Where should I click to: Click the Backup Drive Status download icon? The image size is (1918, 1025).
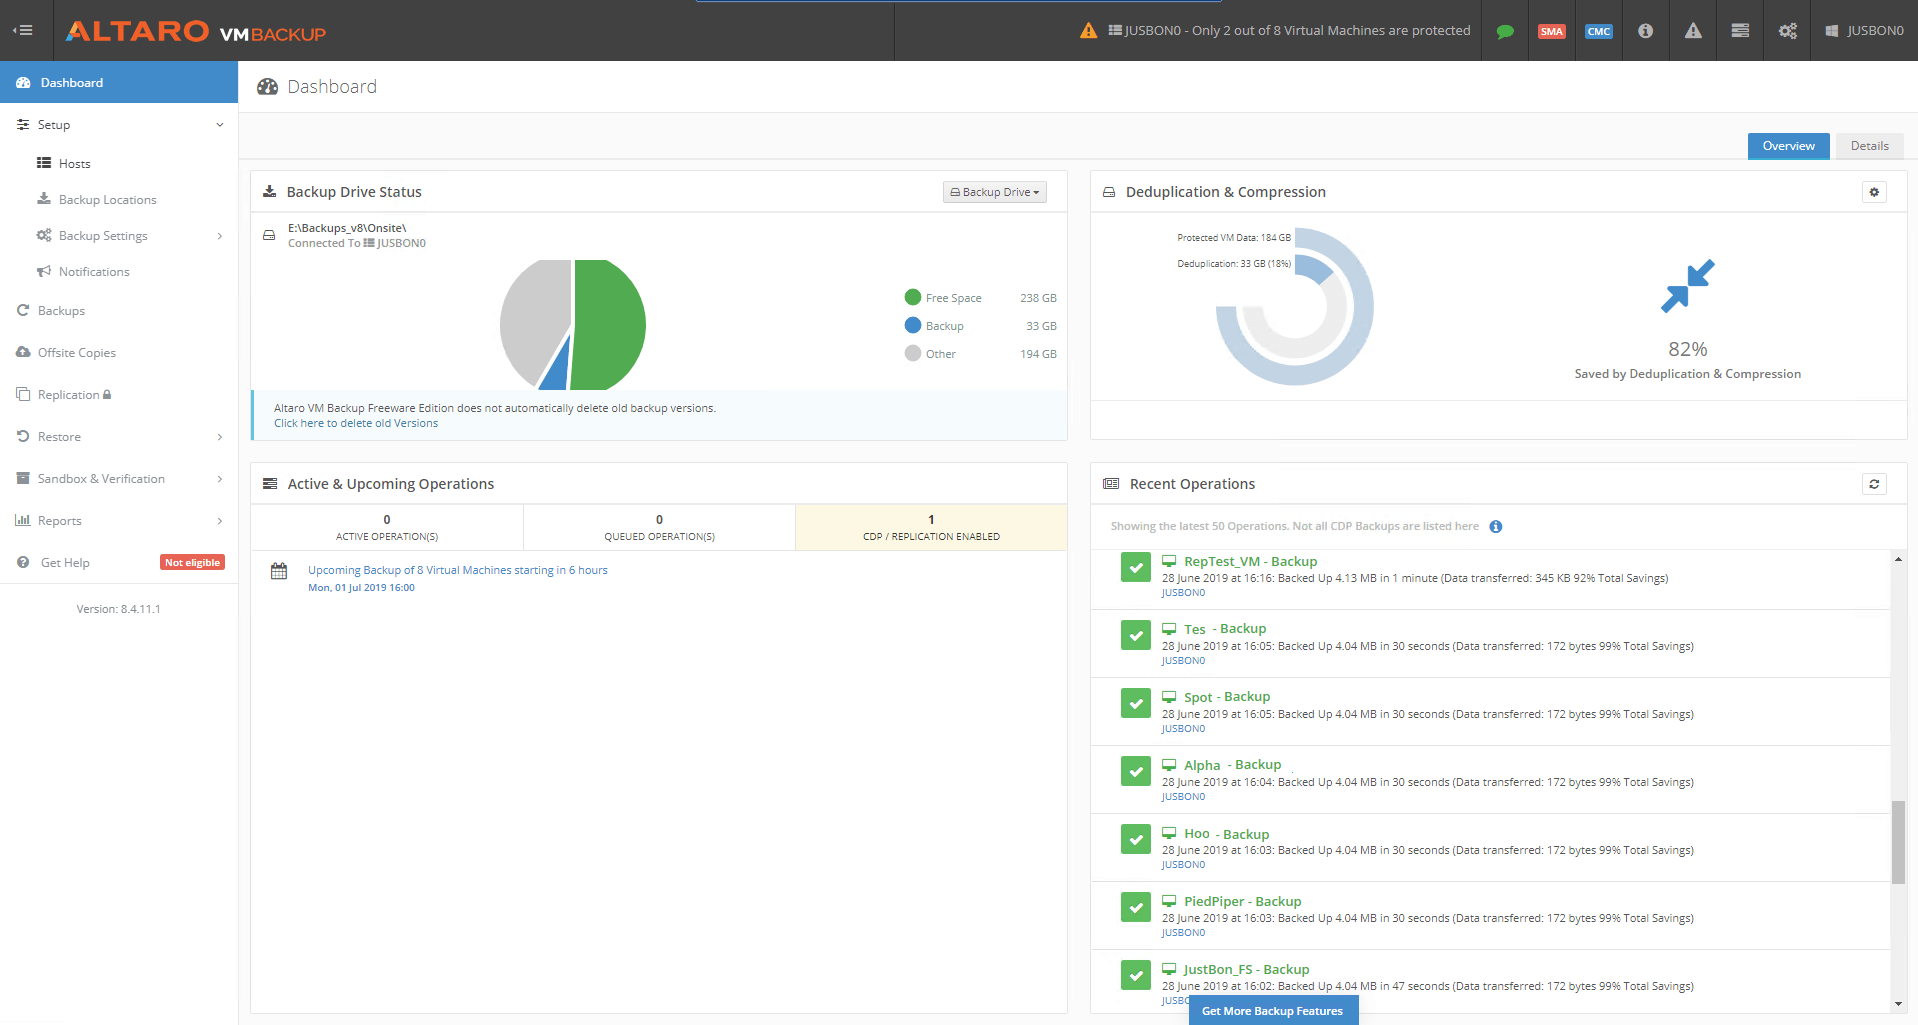click(x=269, y=192)
